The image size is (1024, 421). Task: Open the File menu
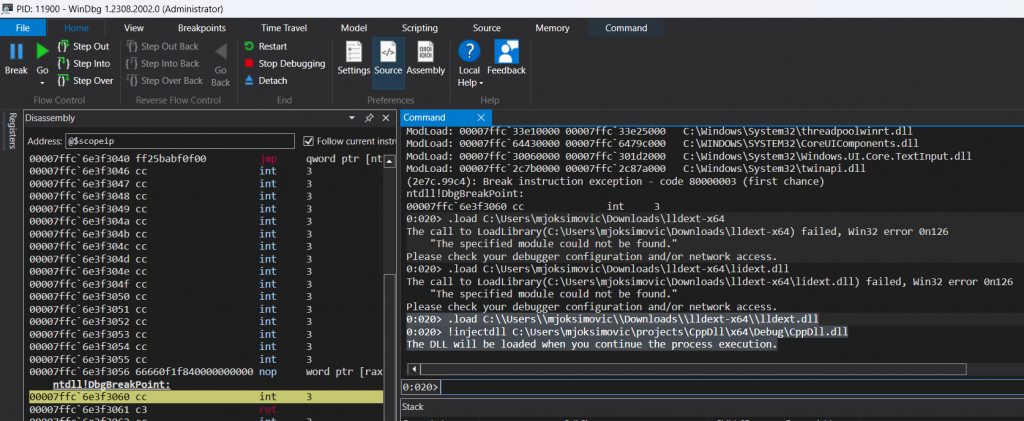(23, 28)
